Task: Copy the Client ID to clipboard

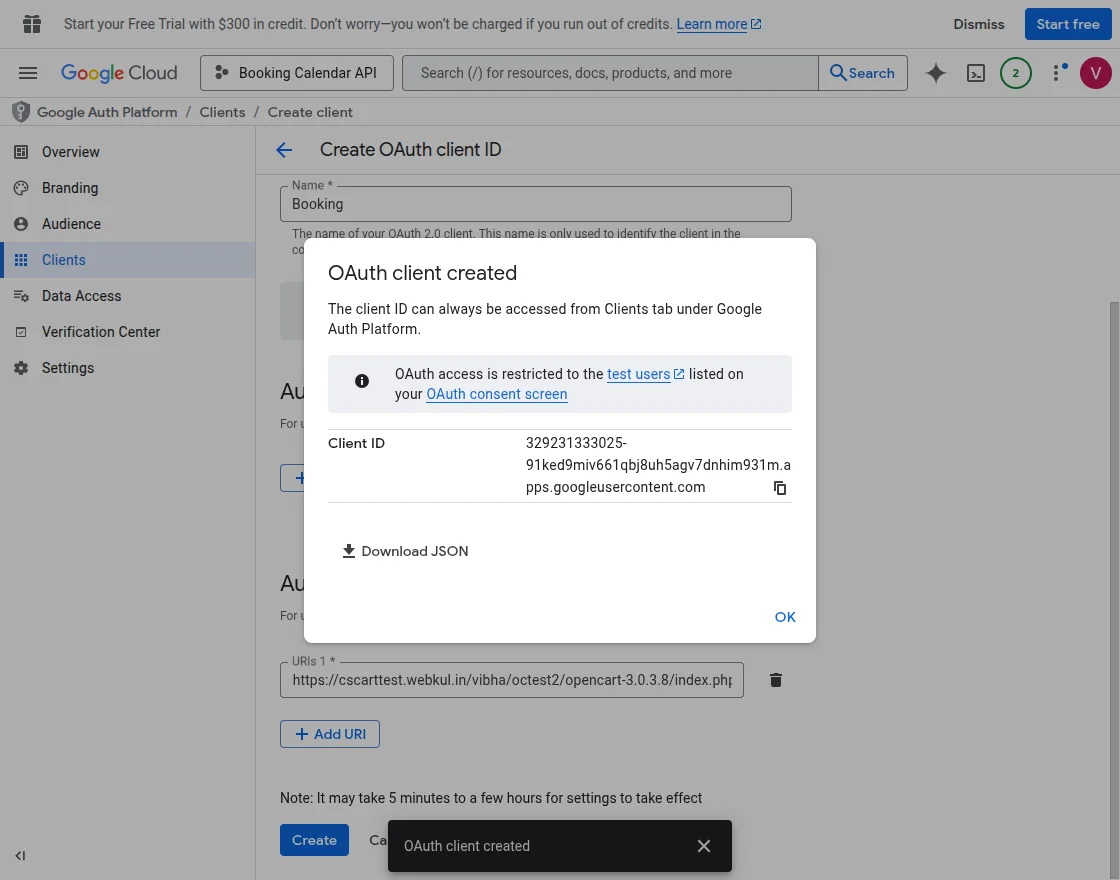Action: (779, 488)
